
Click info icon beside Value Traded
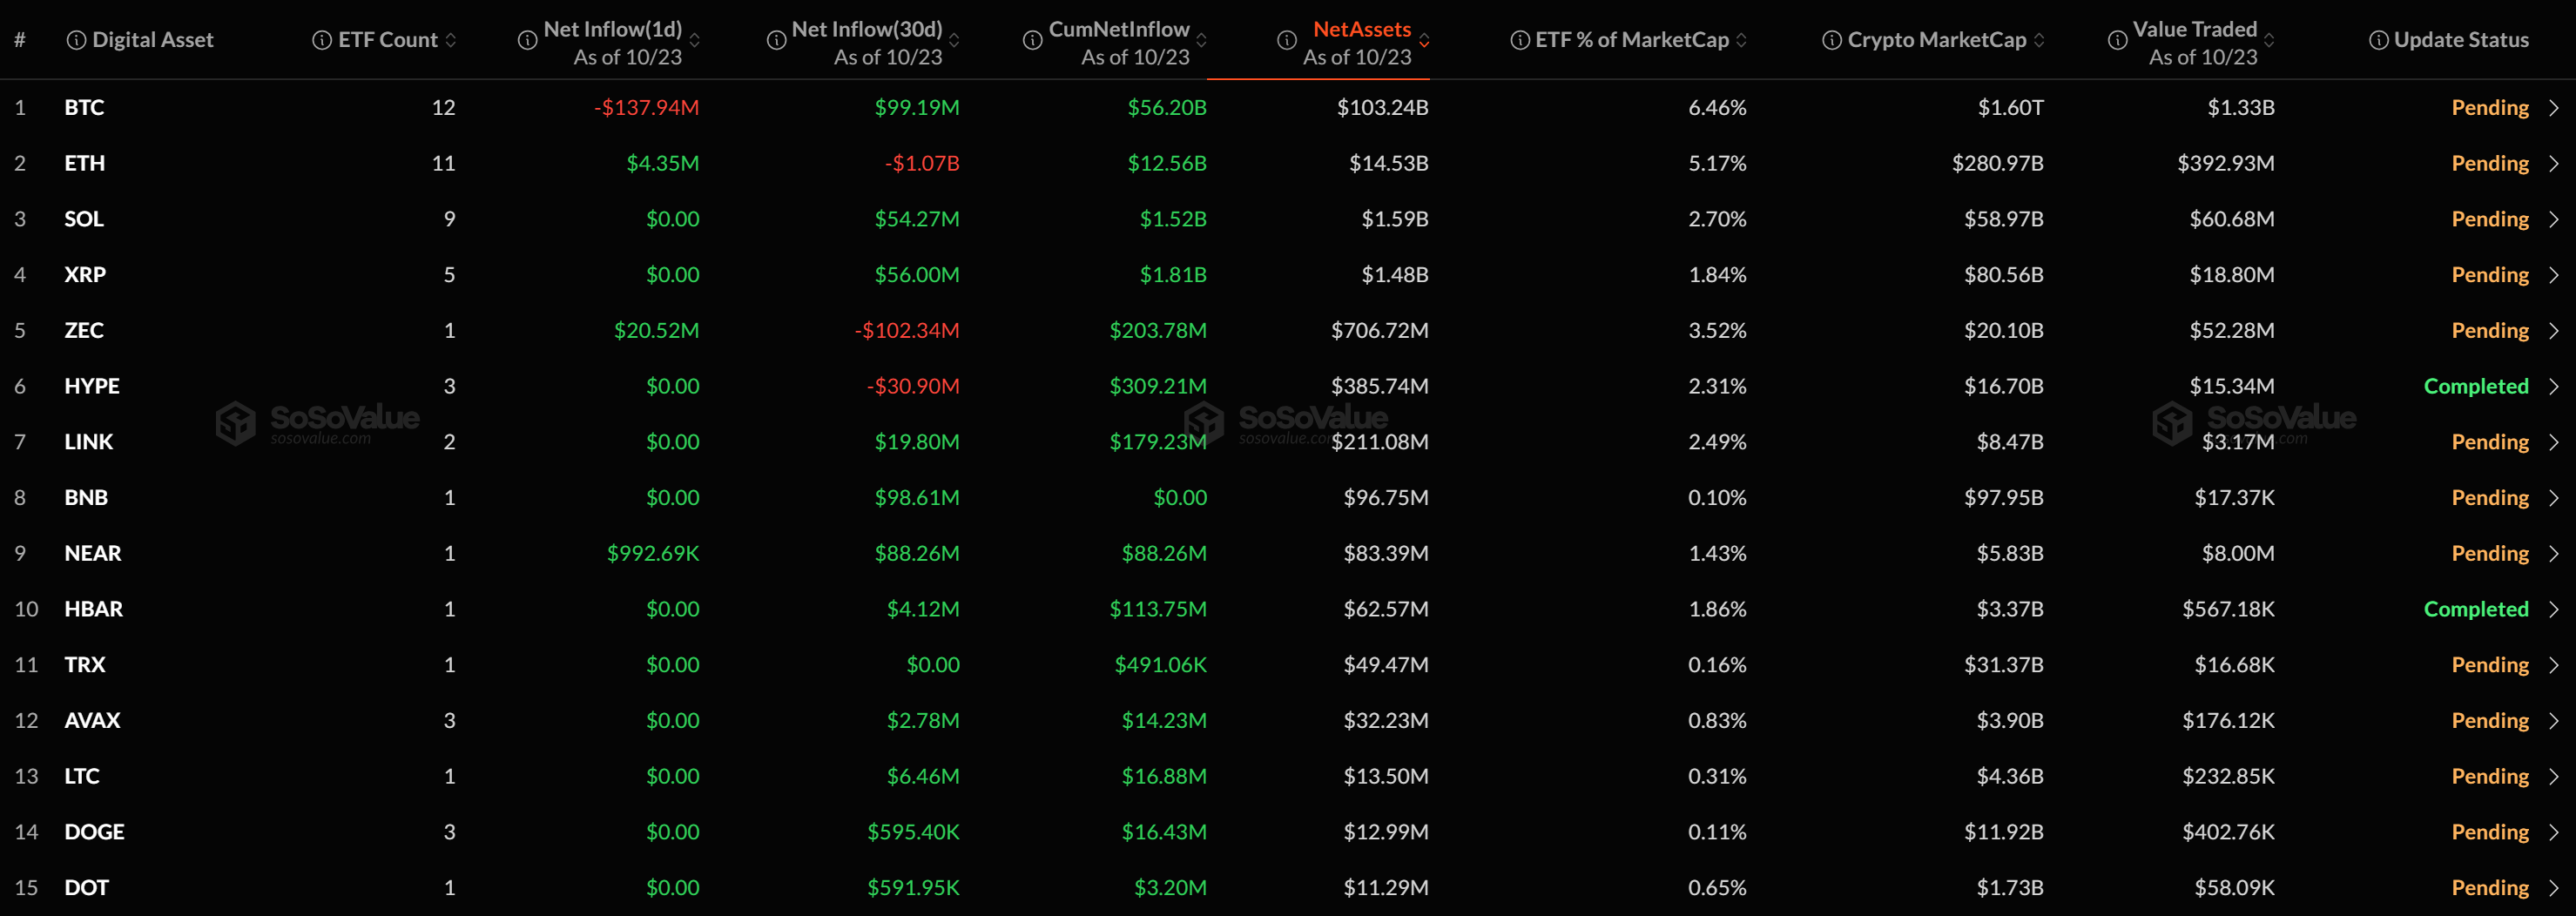2117,40
